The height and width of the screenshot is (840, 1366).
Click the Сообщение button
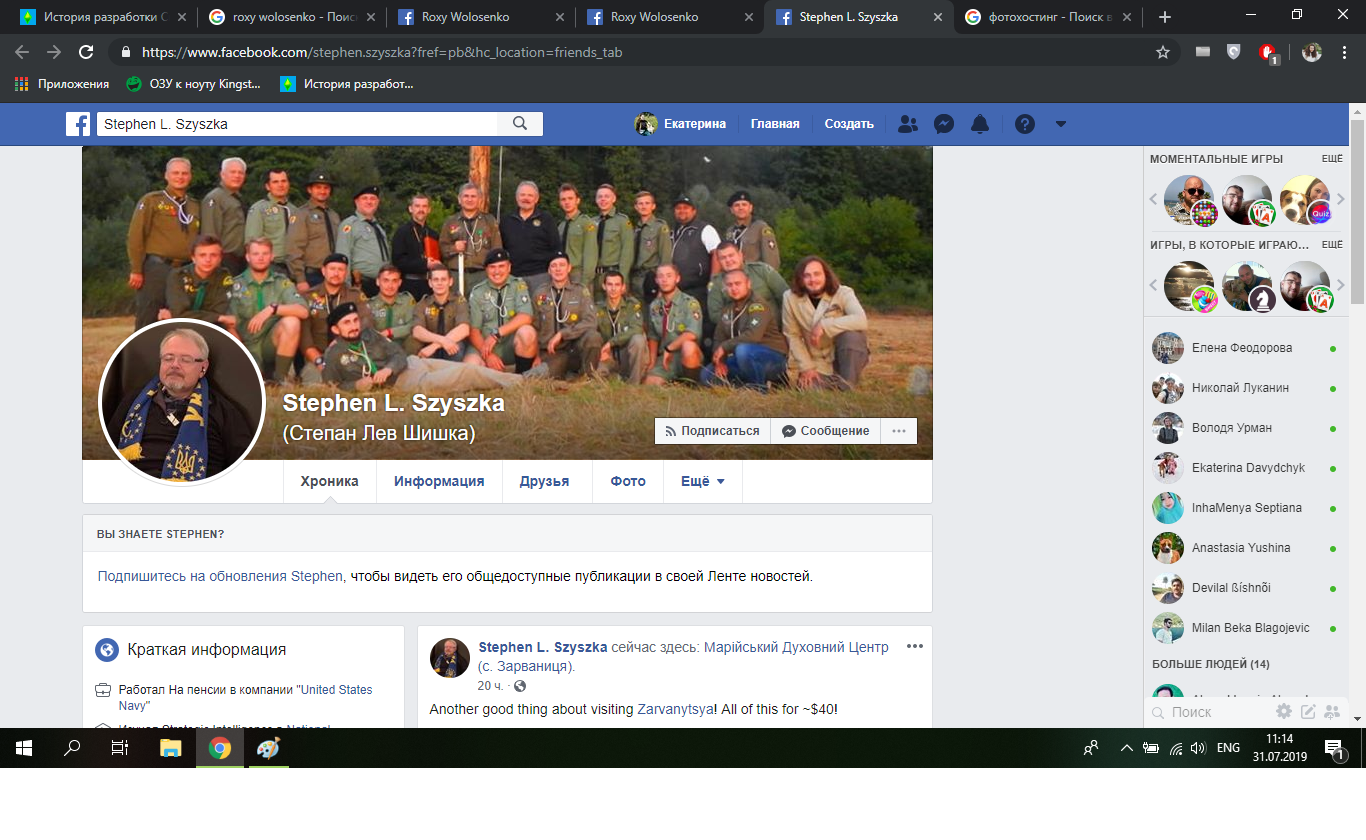point(825,431)
